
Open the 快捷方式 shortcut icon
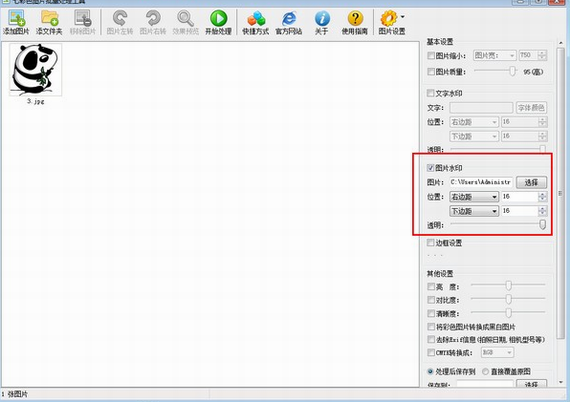[x=256, y=19]
